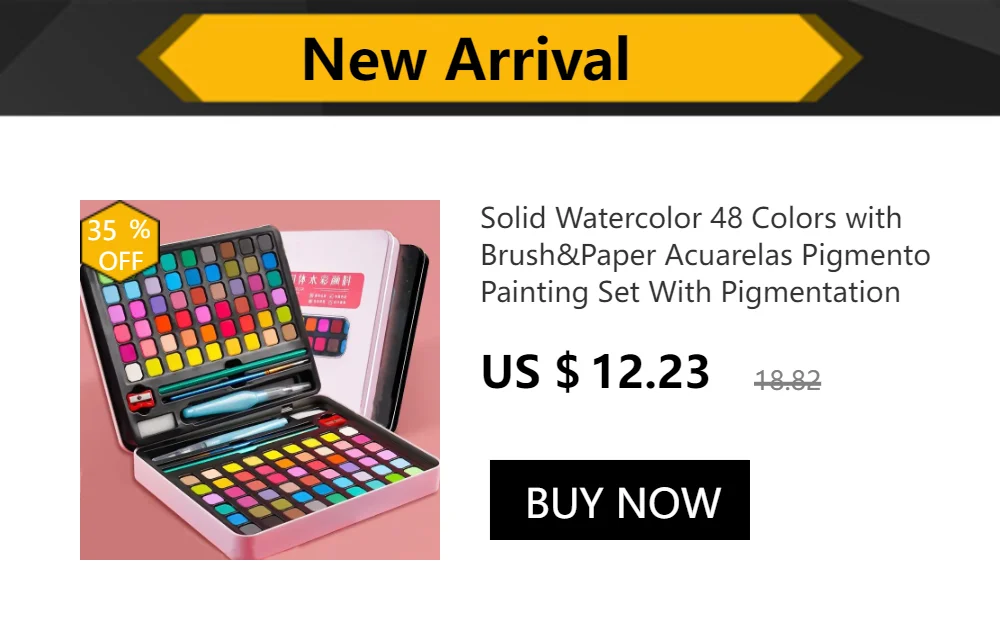
Task: Select the red pencil sharpener in upper palette
Action: [141, 400]
